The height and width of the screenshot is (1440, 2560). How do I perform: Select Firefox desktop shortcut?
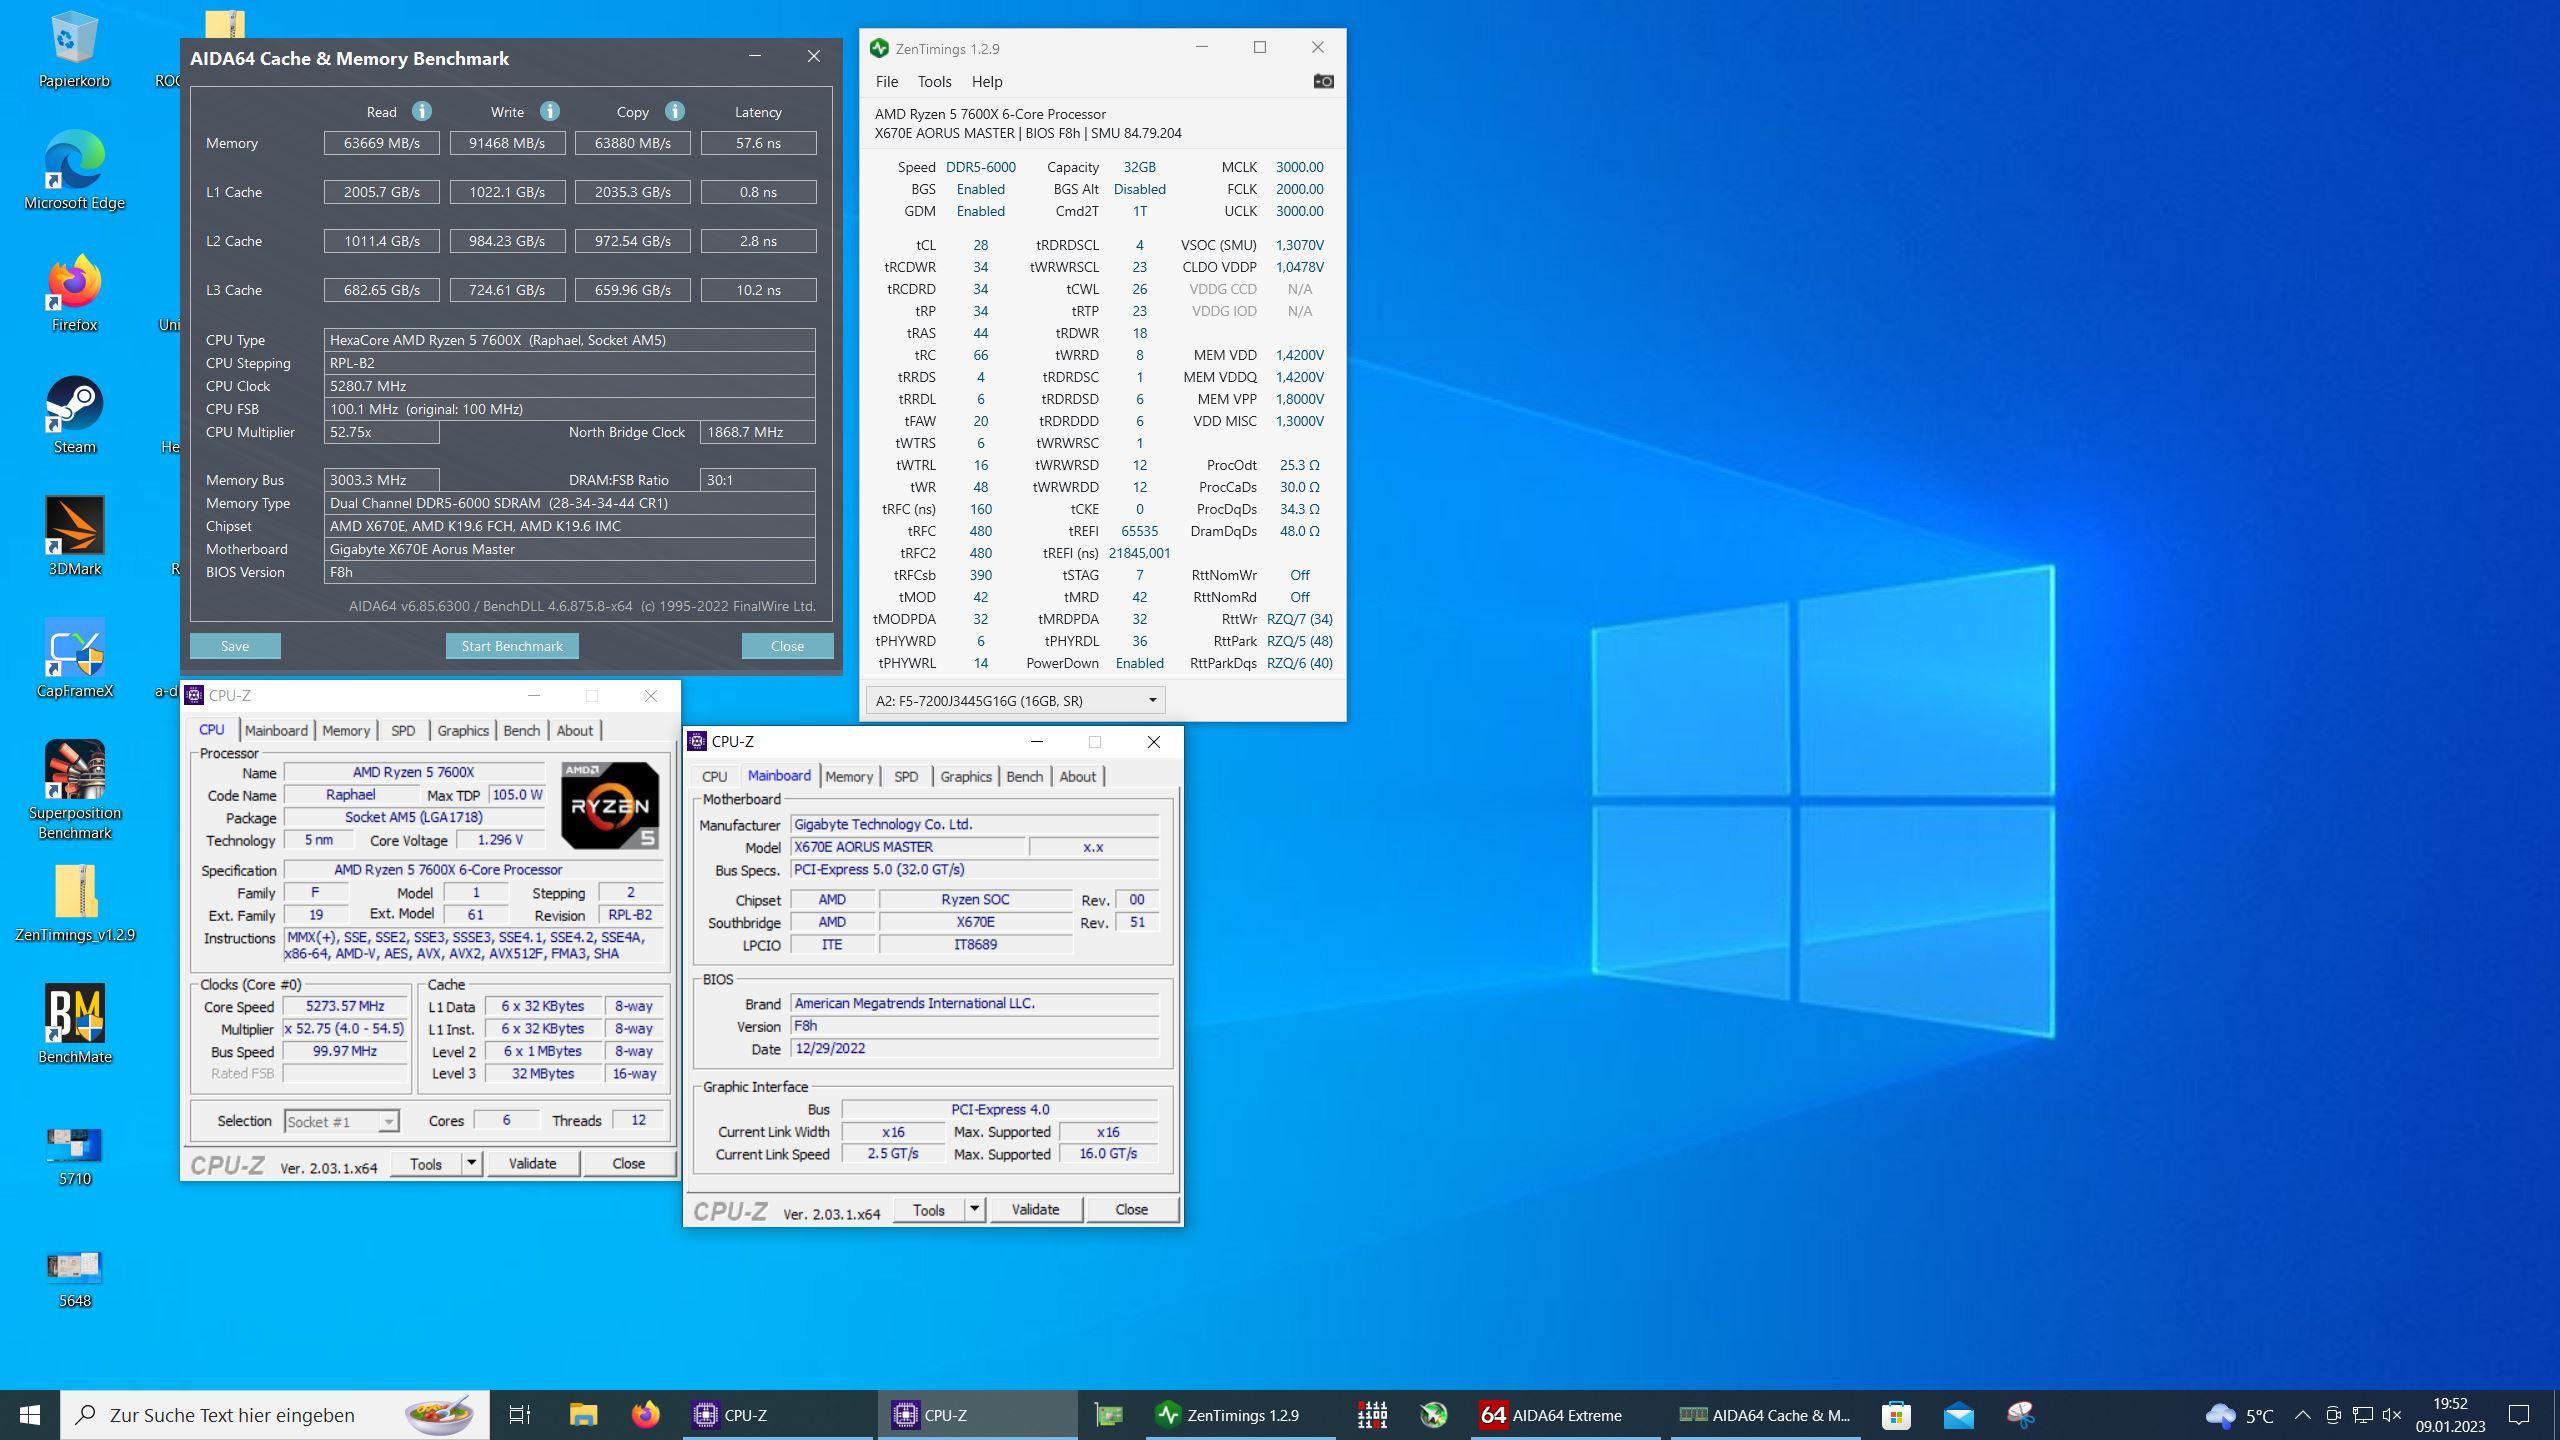pos(74,292)
